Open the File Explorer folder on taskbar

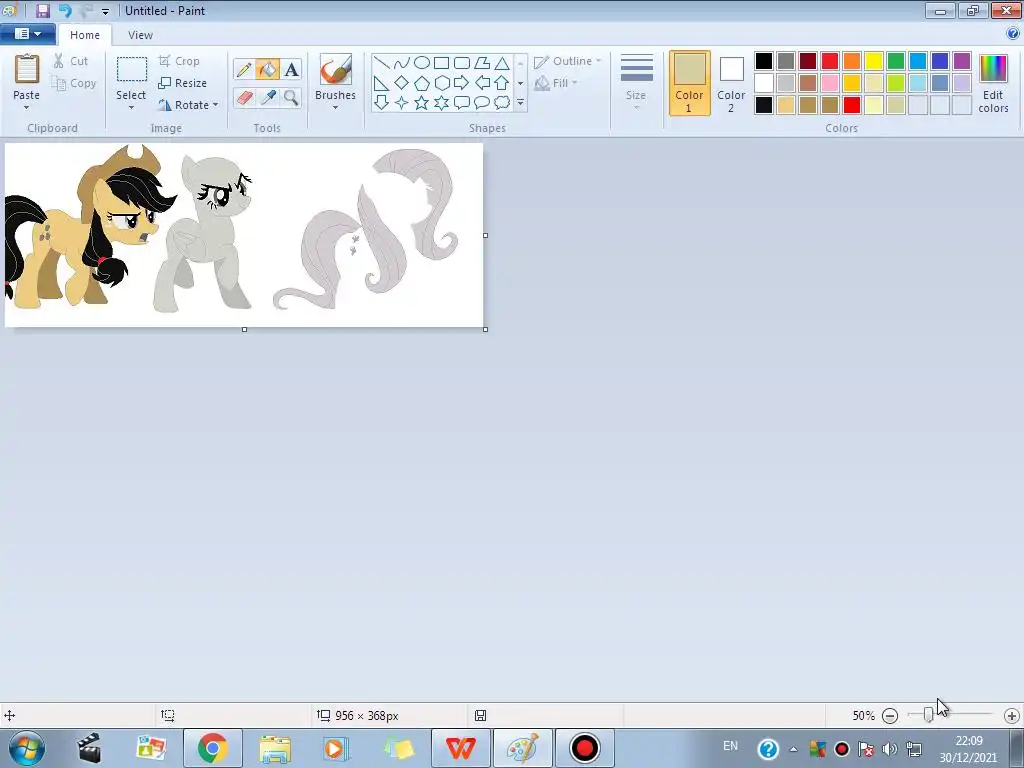[x=275, y=748]
